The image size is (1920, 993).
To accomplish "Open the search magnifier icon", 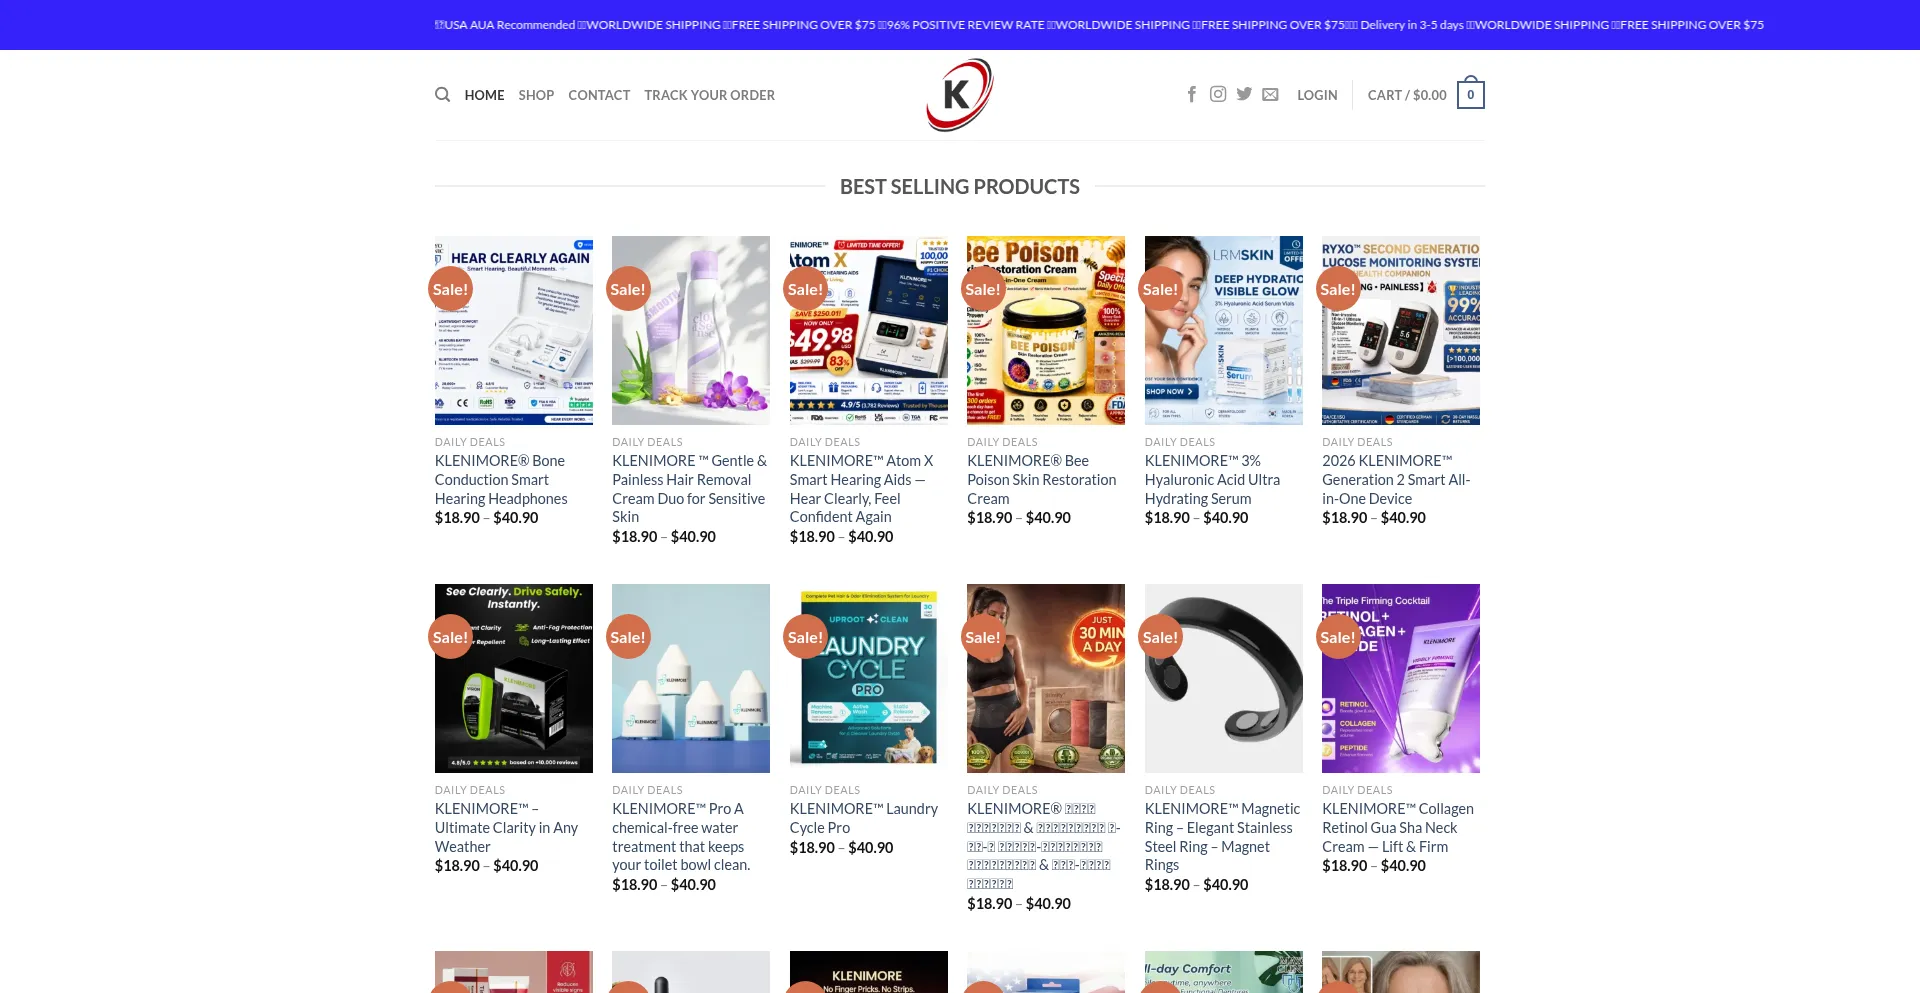I will click(x=442, y=95).
